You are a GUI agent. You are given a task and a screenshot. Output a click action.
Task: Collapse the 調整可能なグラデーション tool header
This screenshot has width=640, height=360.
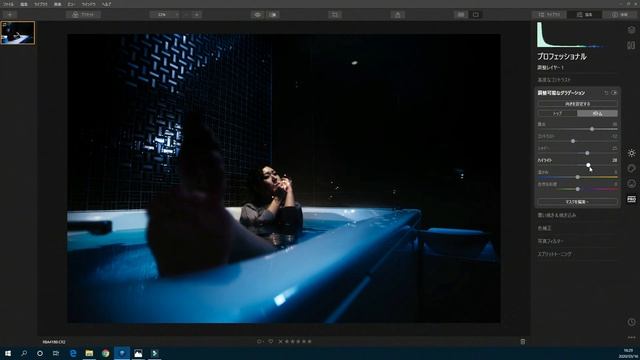(562, 93)
